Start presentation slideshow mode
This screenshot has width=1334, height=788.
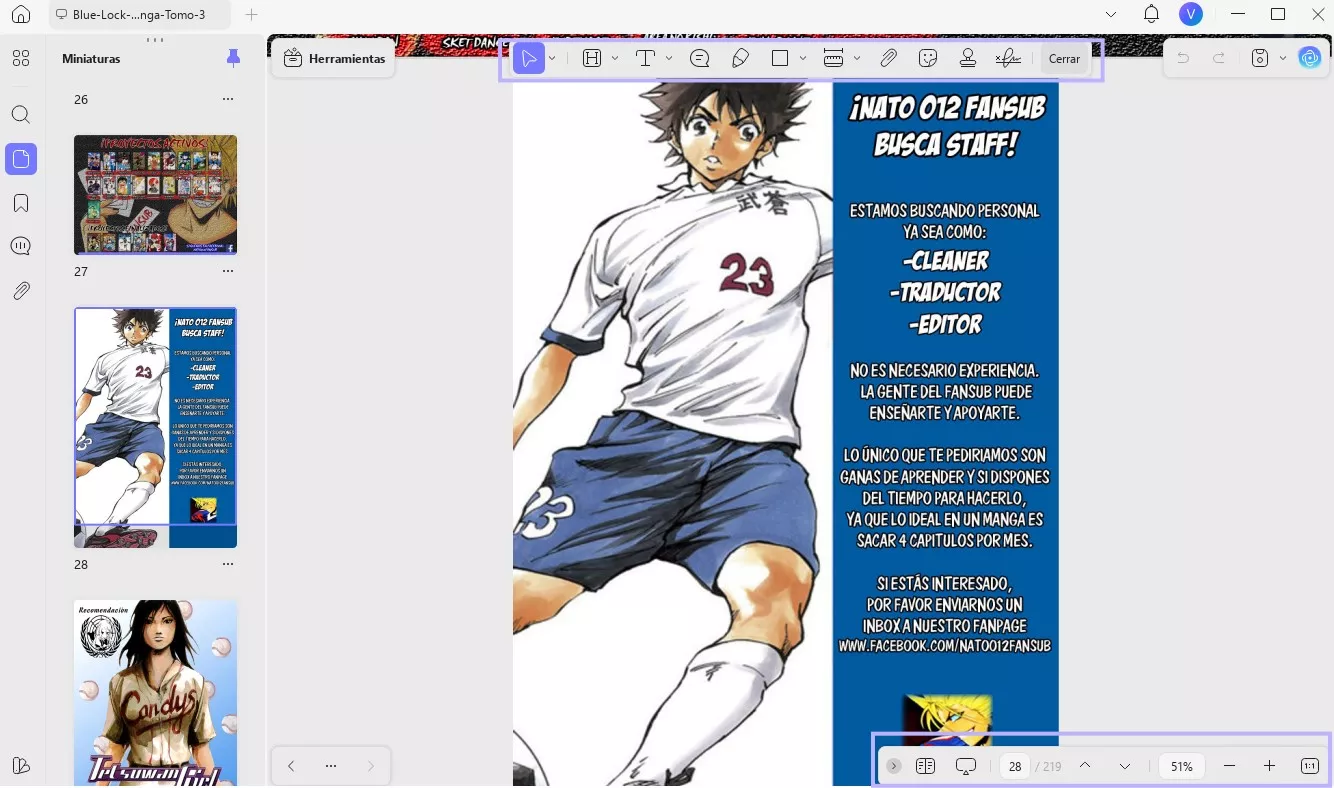(x=966, y=766)
